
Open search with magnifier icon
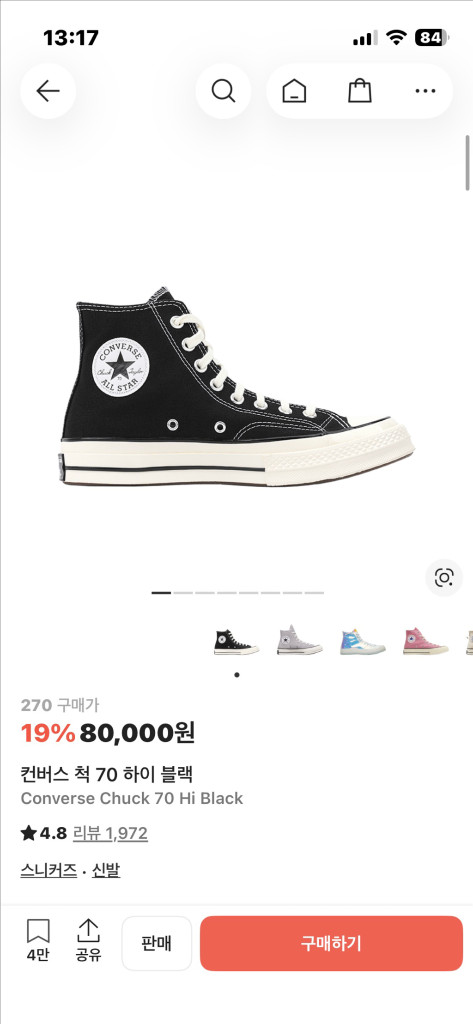point(223,91)
